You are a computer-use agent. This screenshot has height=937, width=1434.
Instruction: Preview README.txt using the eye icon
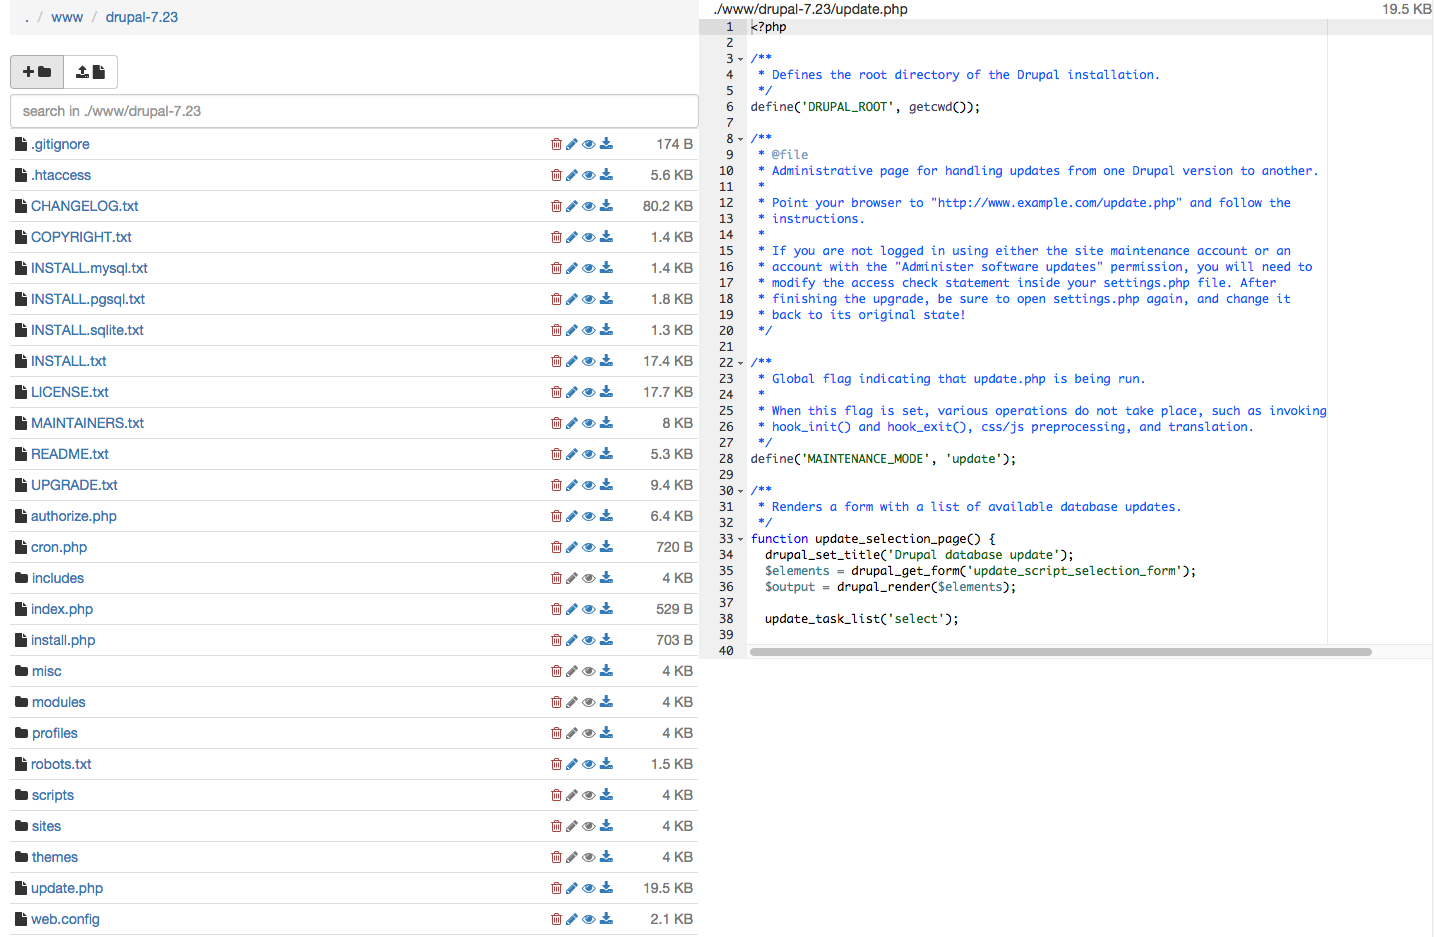589,454
